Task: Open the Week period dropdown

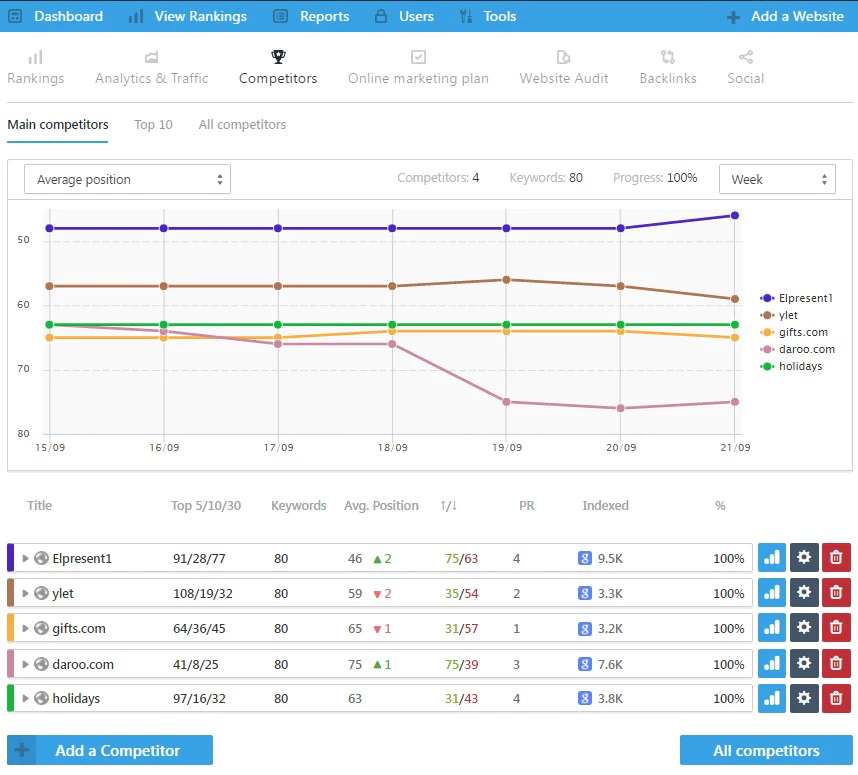Action: click(777, 180)
